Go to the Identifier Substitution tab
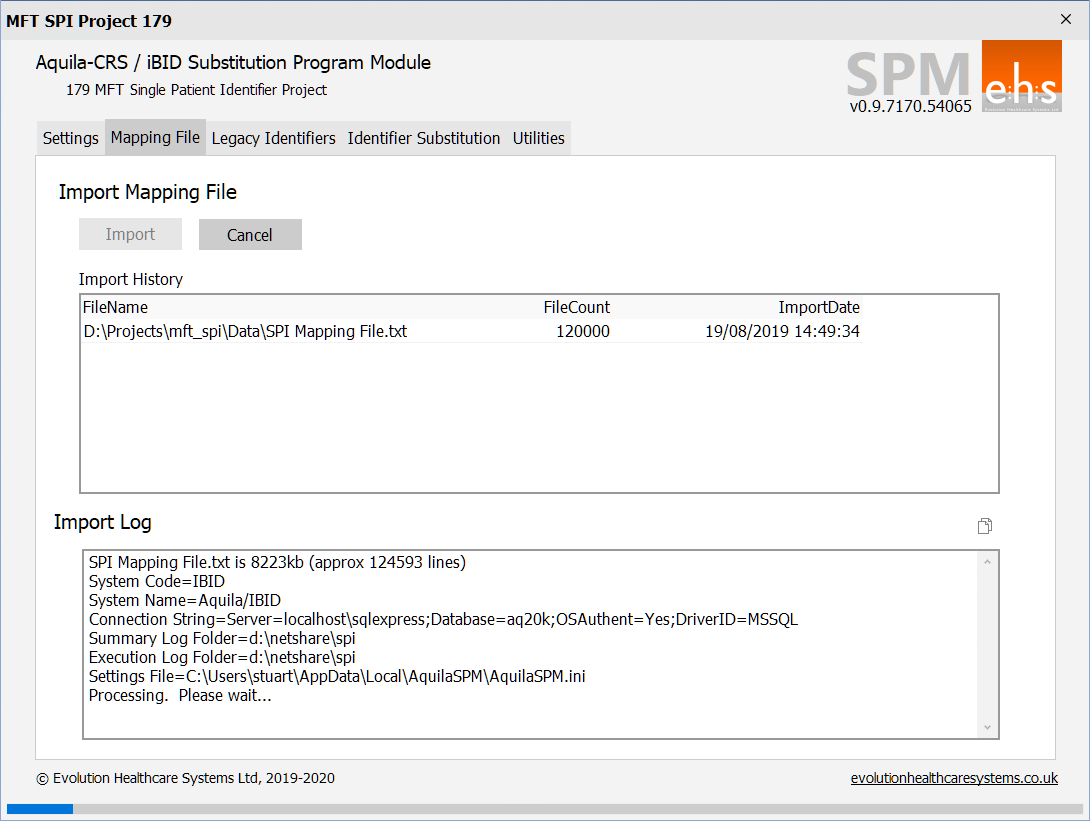The width and height of the screenshot is (1090, 821). click(x=423, y=138)
